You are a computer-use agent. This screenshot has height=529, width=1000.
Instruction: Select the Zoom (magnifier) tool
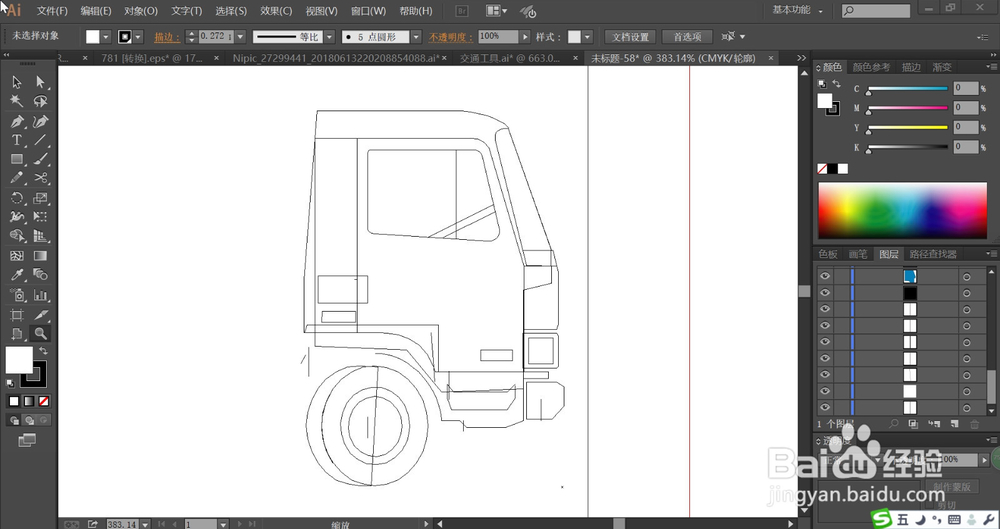(x=40, y=334)
